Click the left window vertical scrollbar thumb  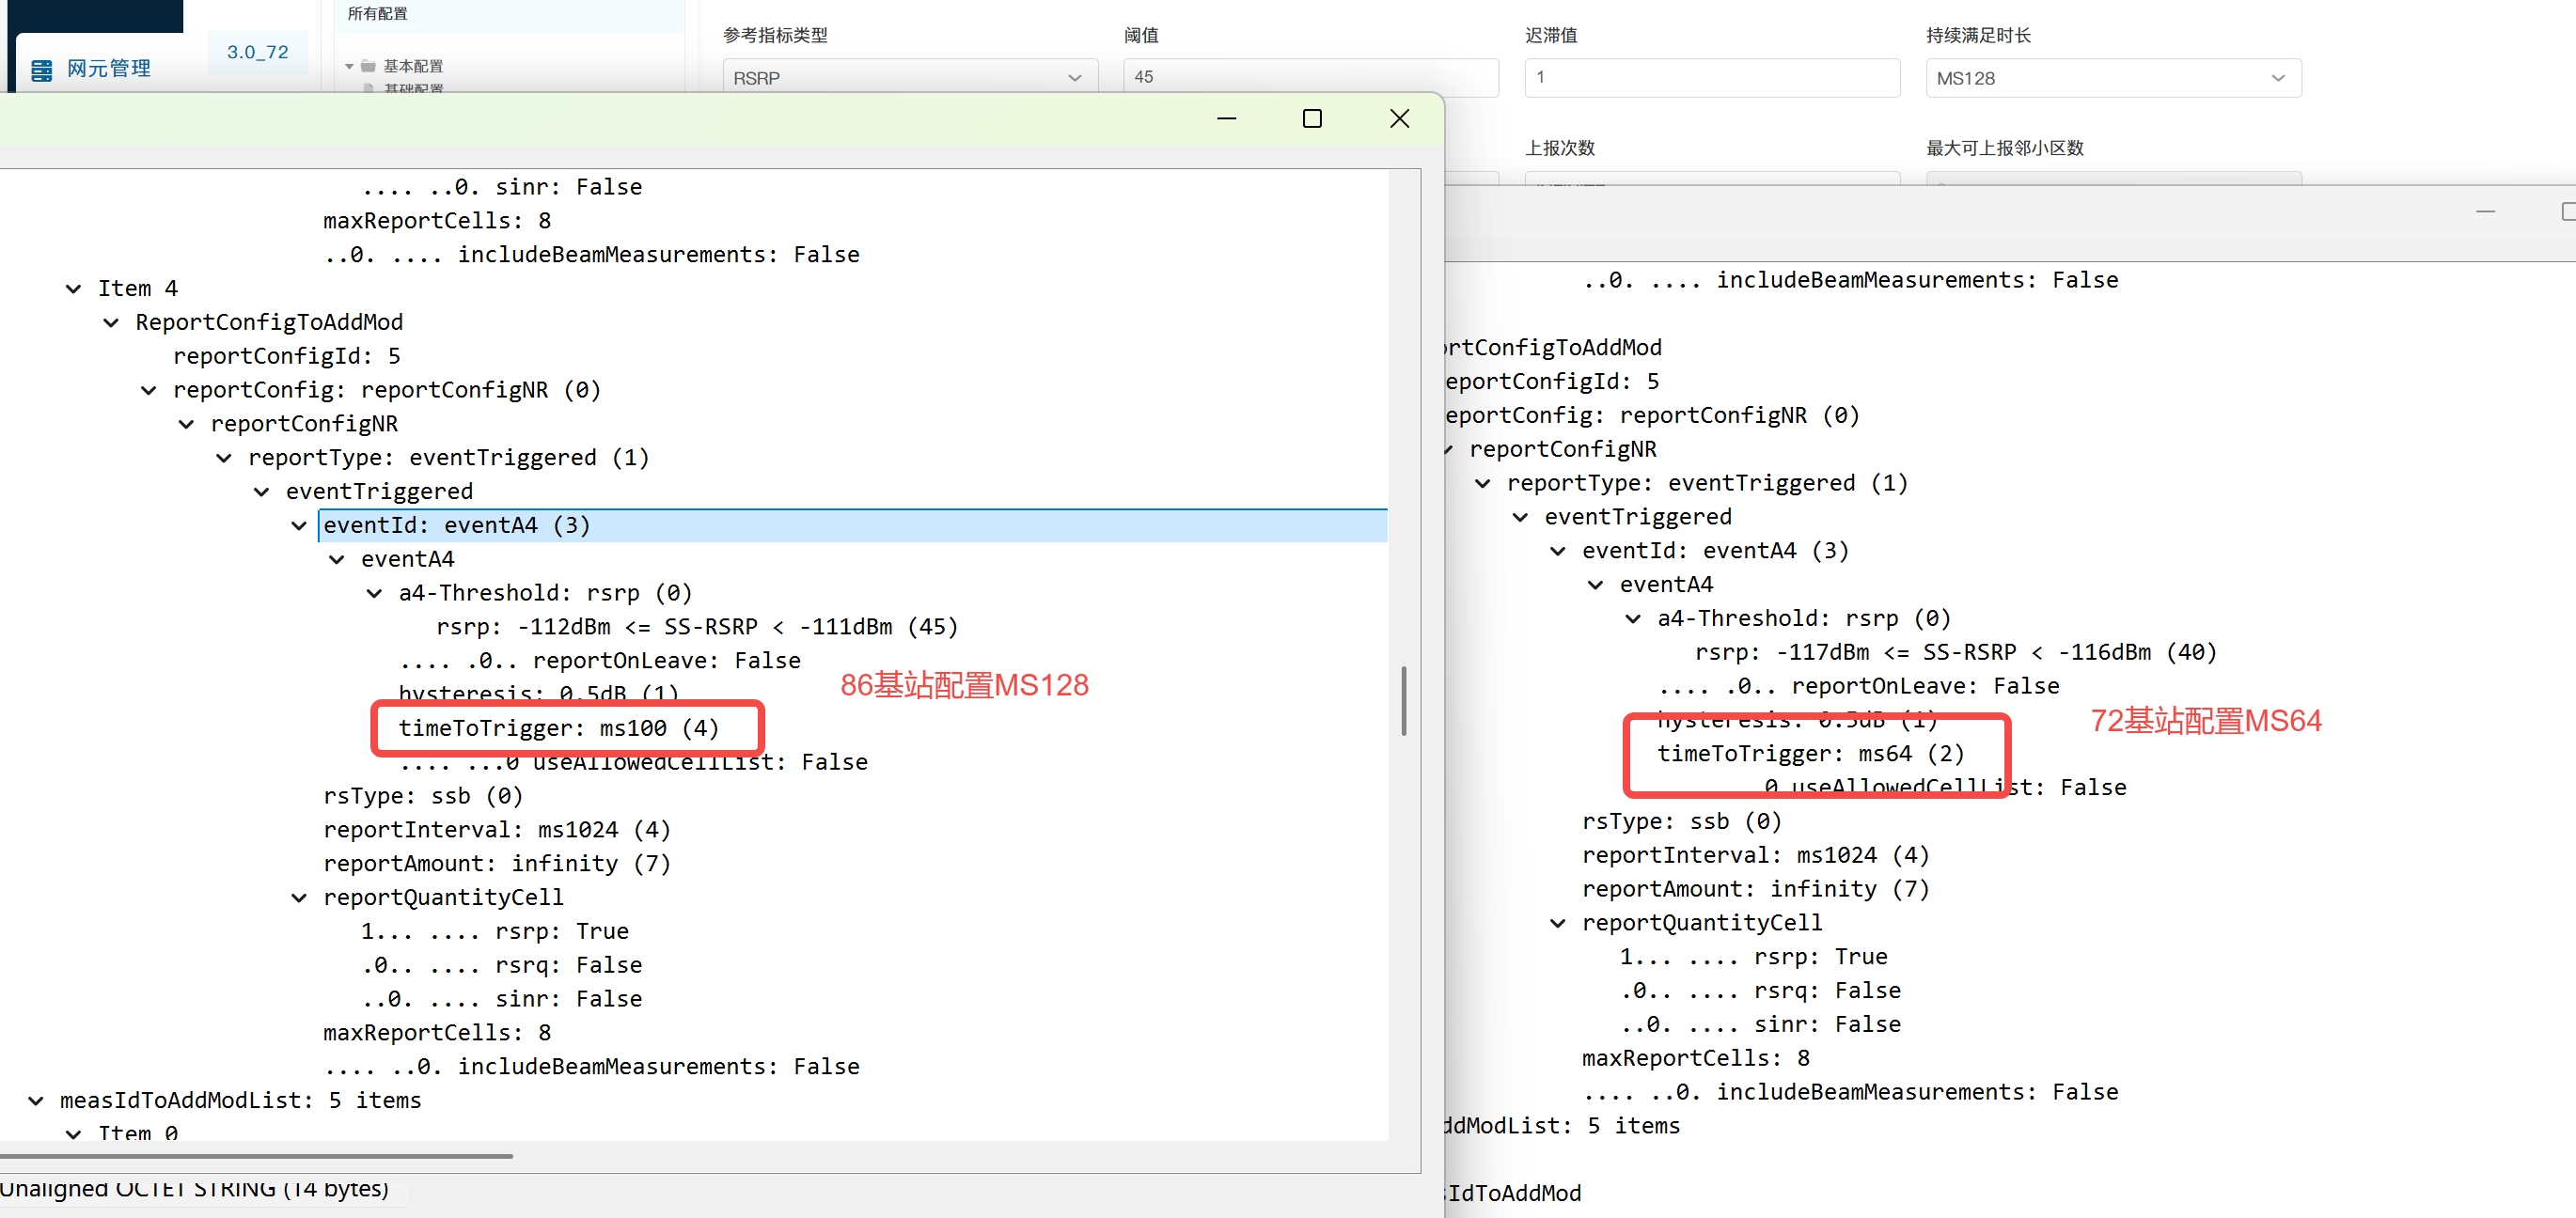pyautogui.click(x=1403, y=700)
